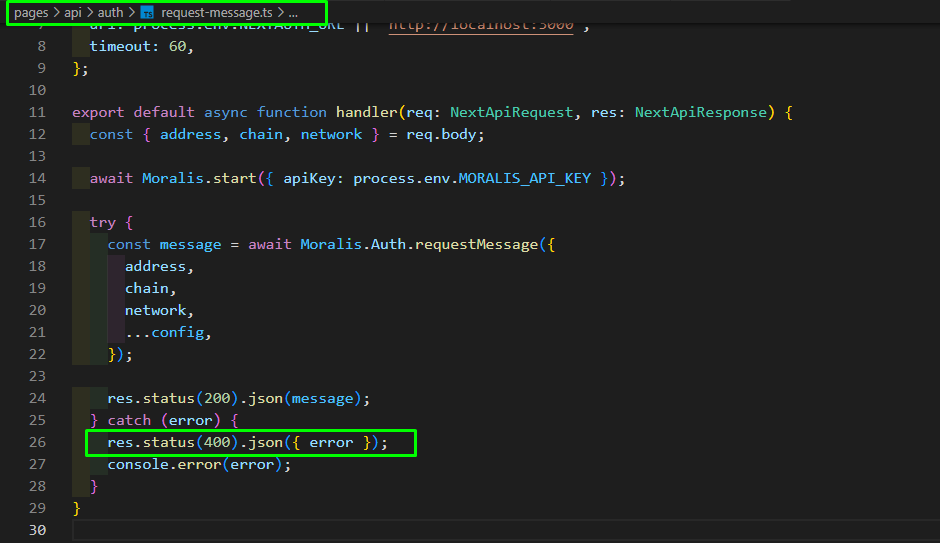Click the request-message.ts breadcrumb file name
The image size is (940, 543).
coord(216,13)
